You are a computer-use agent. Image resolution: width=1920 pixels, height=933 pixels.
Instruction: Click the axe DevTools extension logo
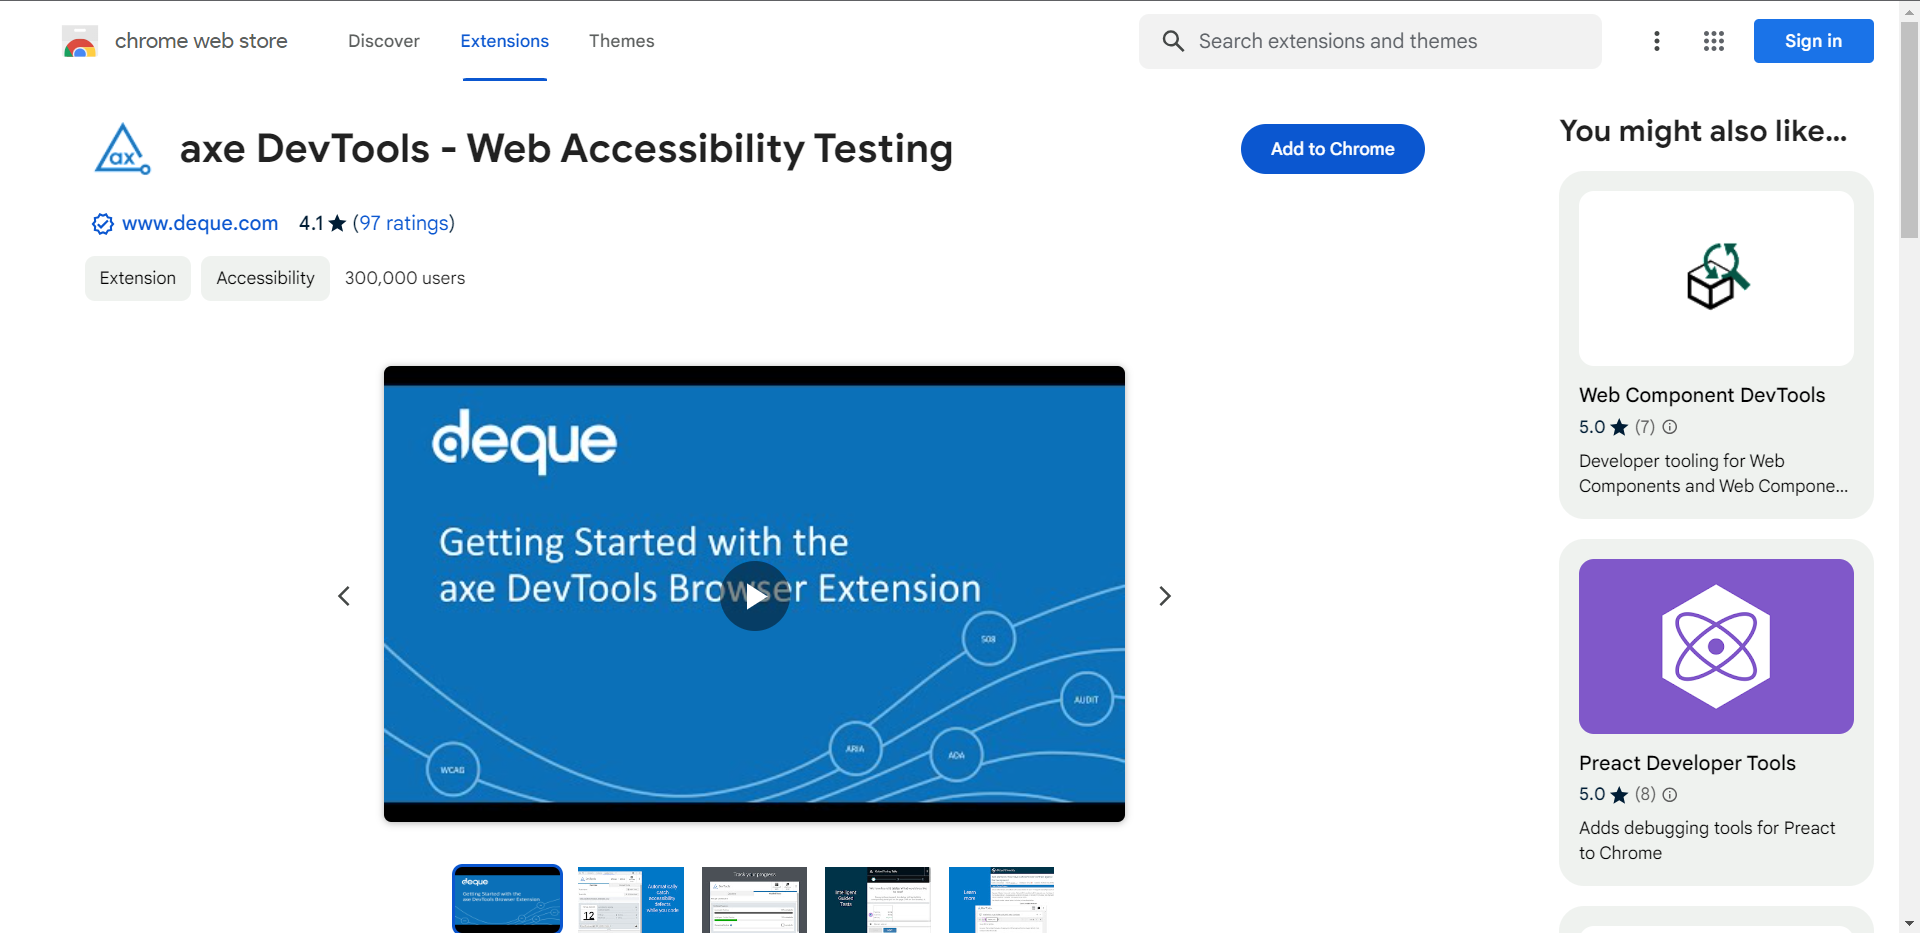click(122, 148)
